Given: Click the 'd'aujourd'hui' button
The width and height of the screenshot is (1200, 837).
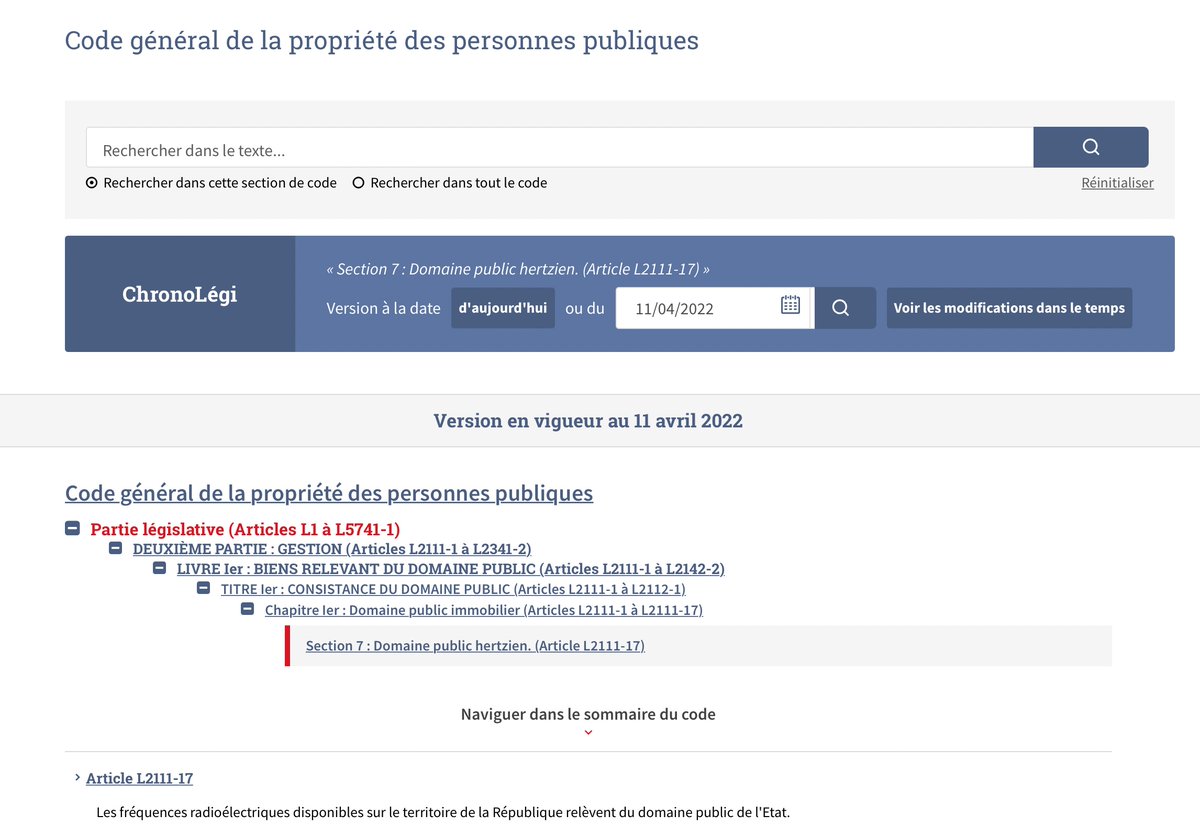Looking at the screenshot, I should 503,308.
